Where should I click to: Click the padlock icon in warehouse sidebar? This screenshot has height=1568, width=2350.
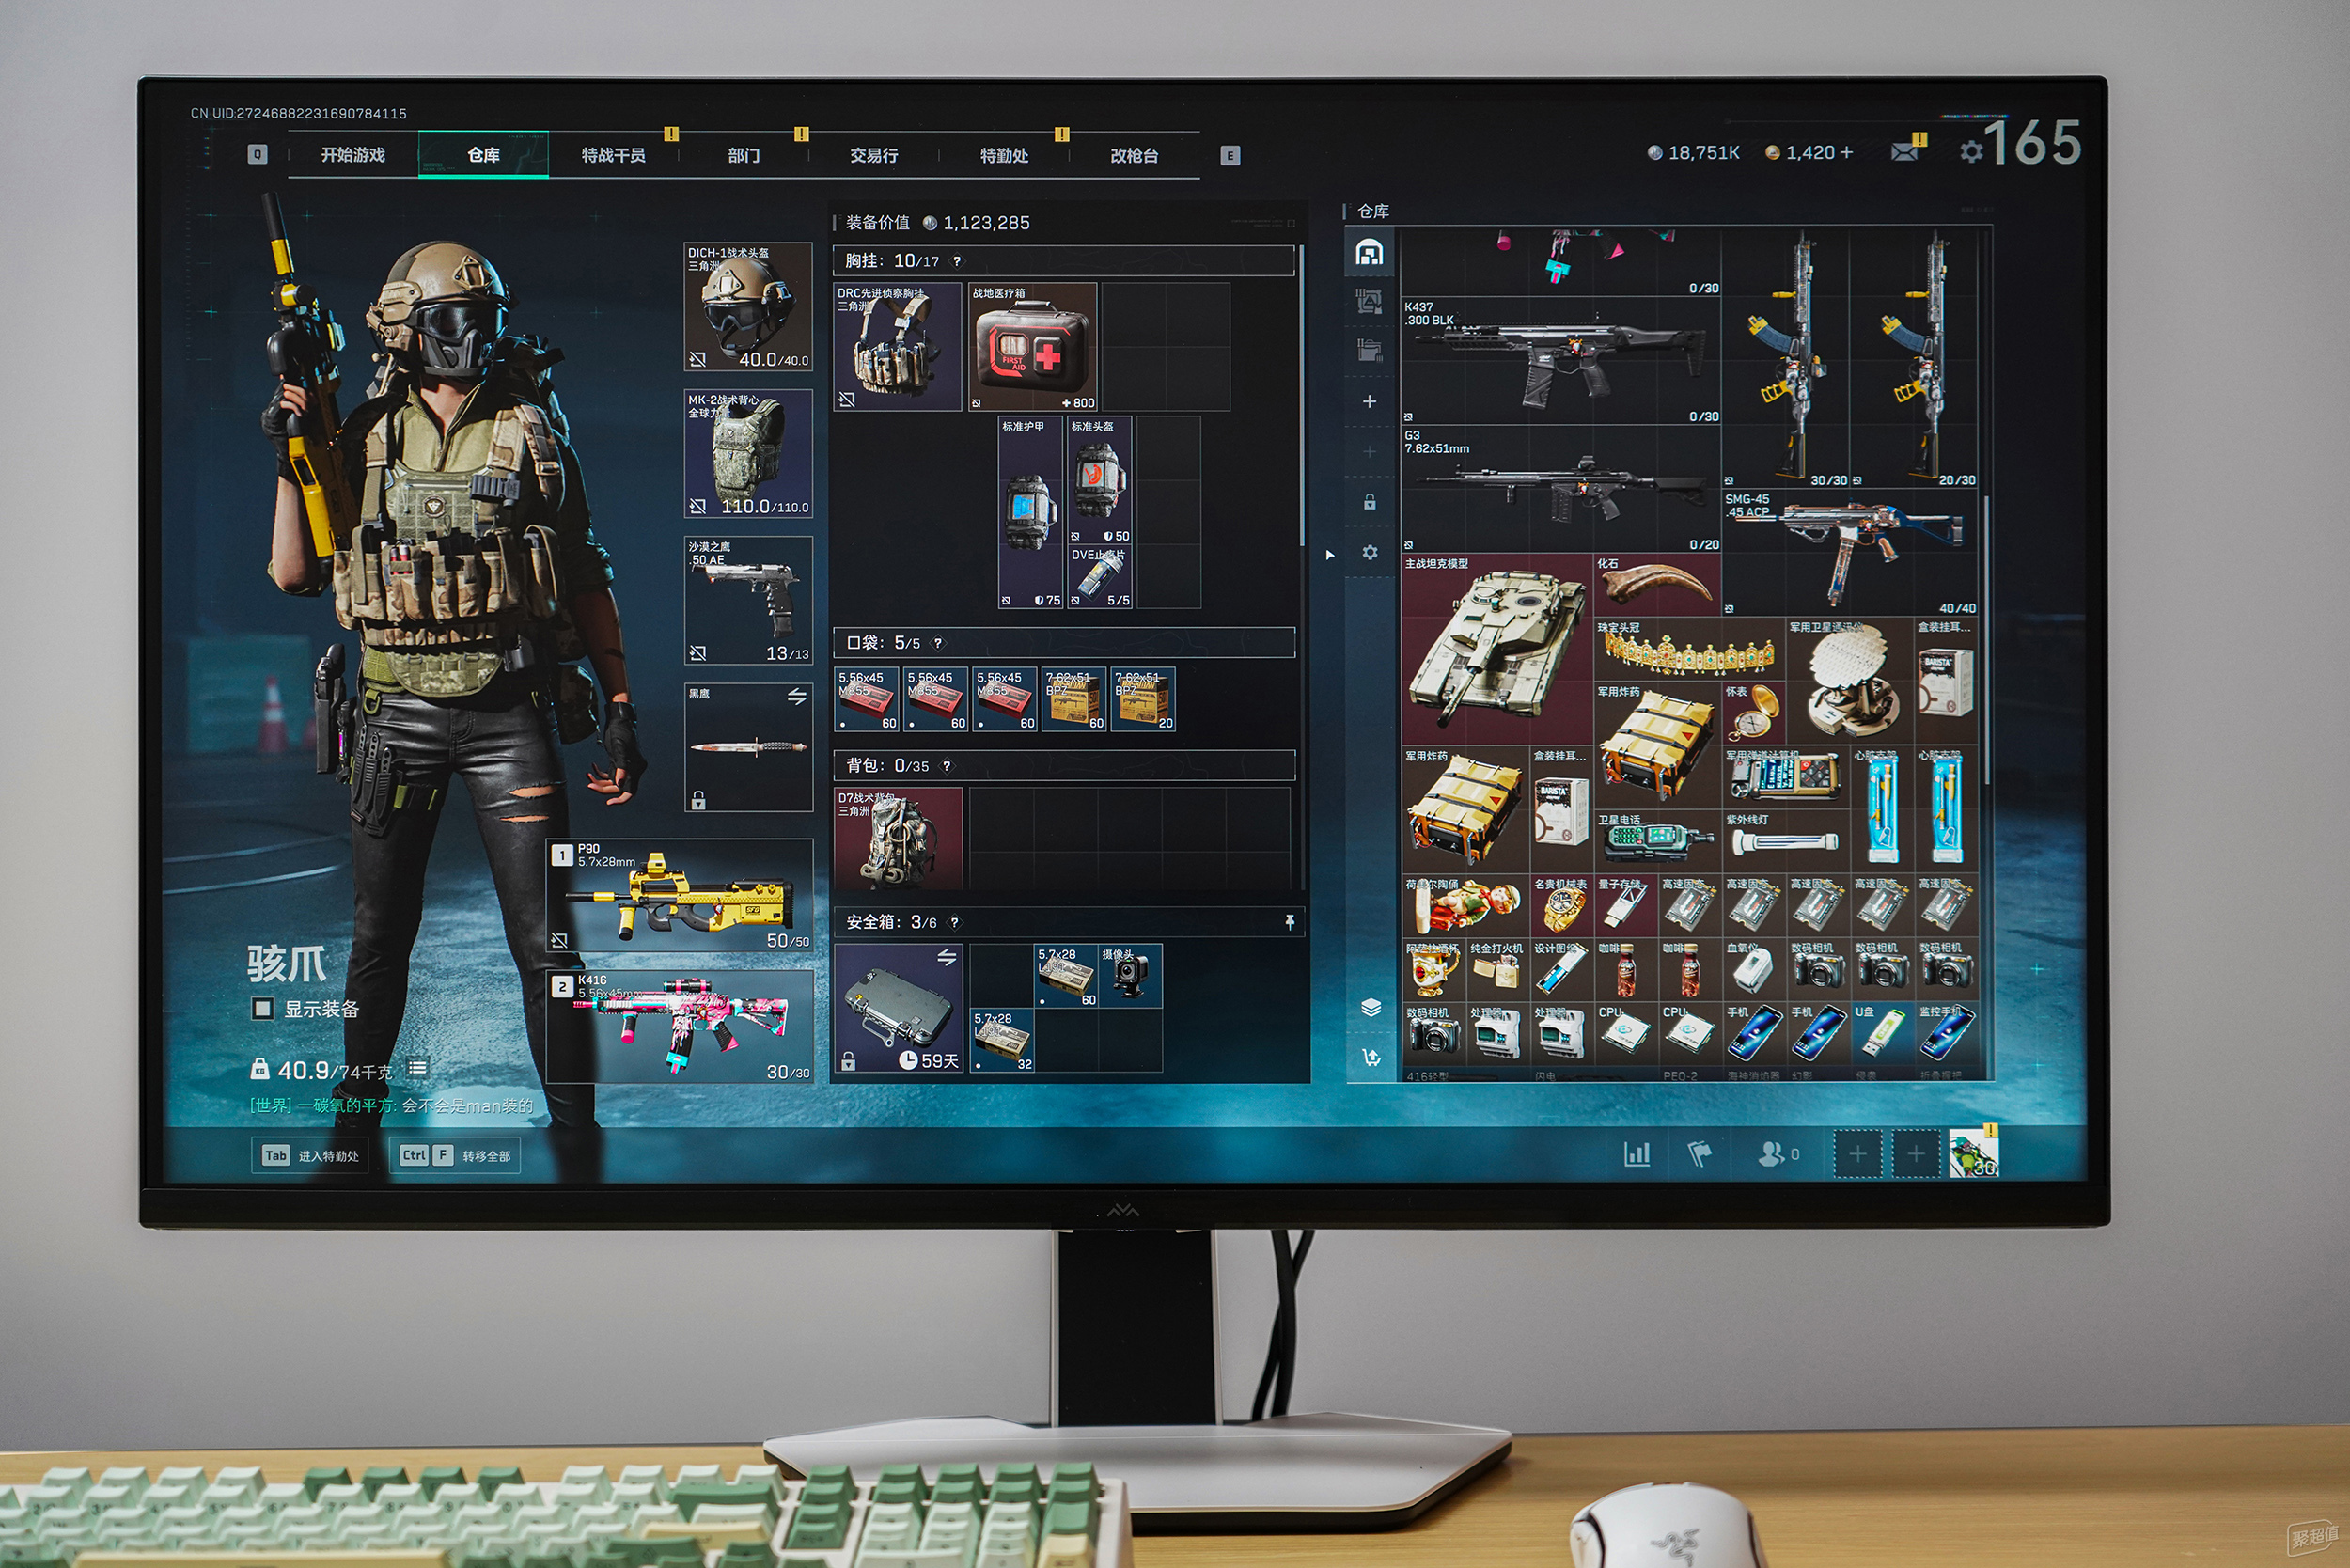[1369, 502]
